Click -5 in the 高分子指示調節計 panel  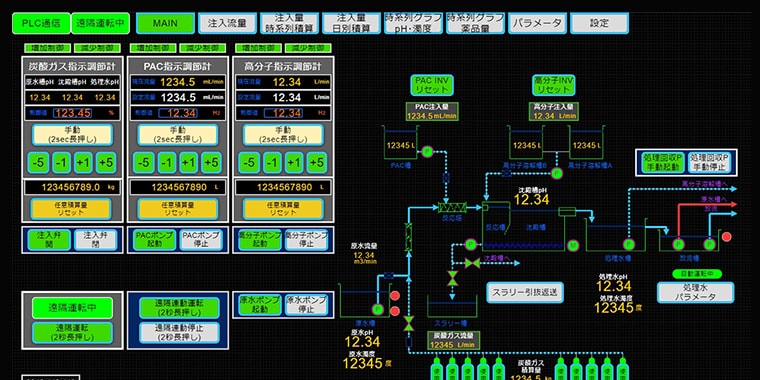[x=249, y=163]
